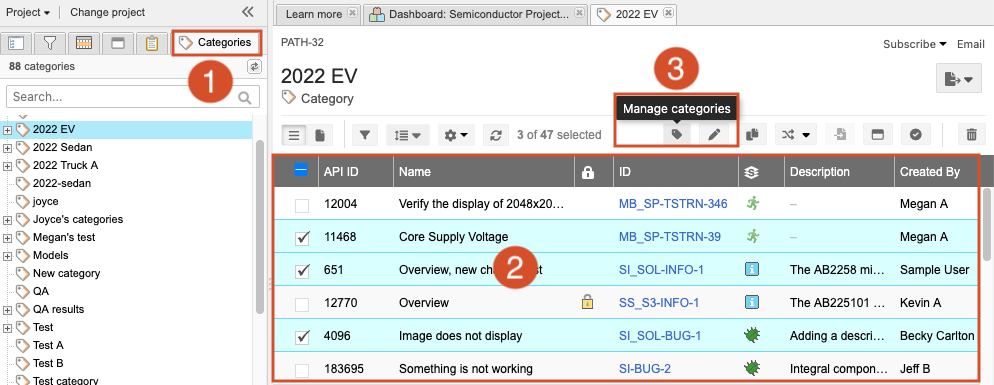Expand the 2022 Sedan category
Screen dimensions: 994x385
click(x=7, y=148)
